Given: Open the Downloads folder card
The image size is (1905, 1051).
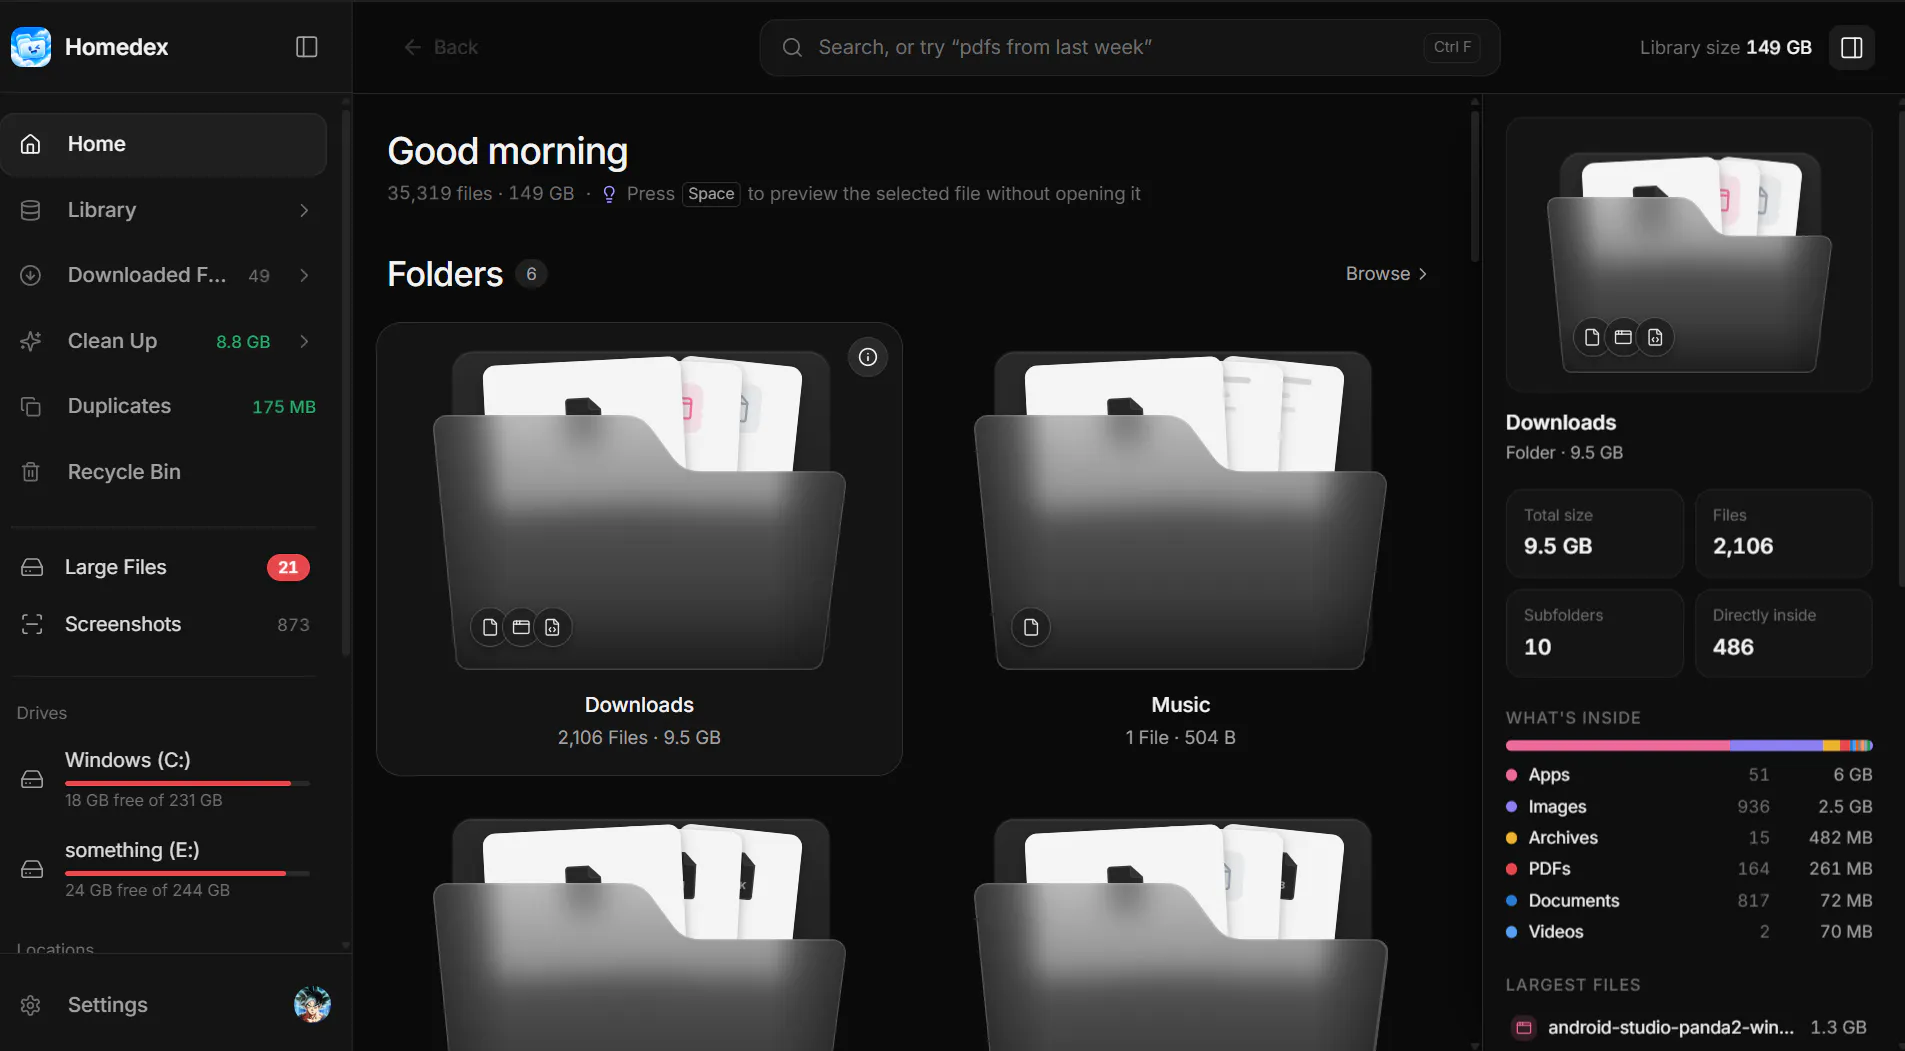Looking at the screenshot, I should (x=639, y=548).
